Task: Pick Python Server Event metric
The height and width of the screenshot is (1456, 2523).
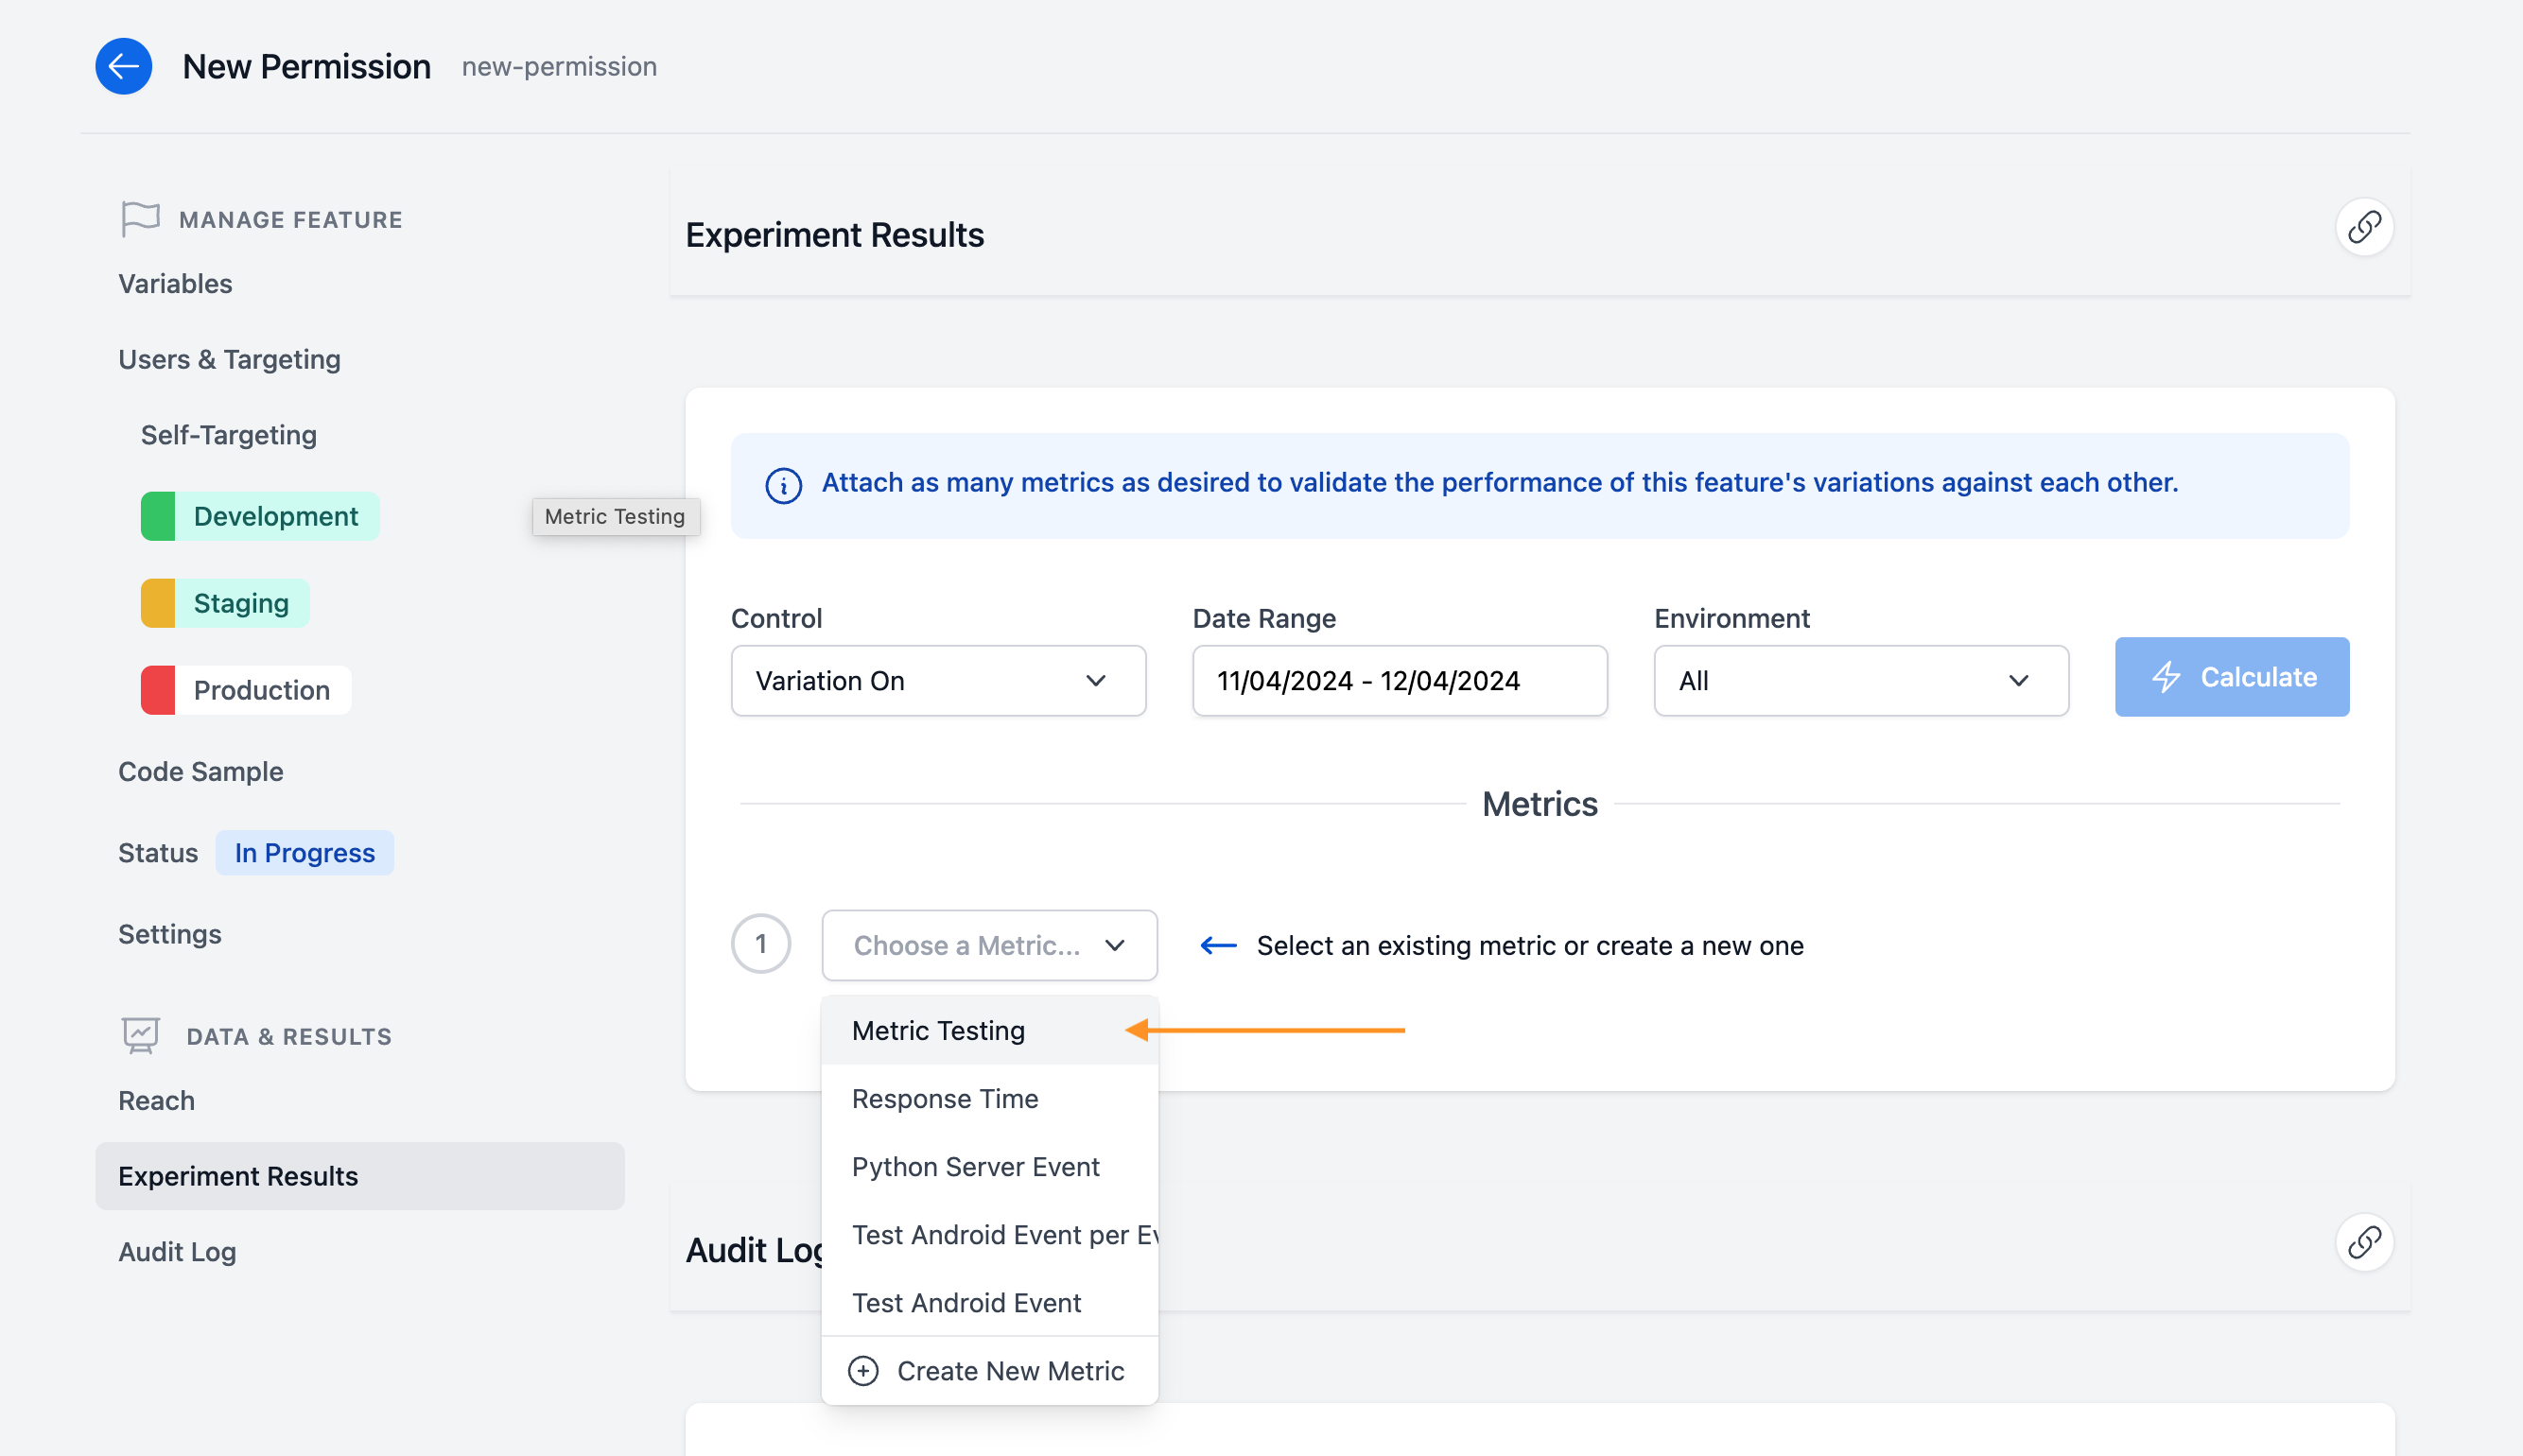Action: coord(975,1166)
